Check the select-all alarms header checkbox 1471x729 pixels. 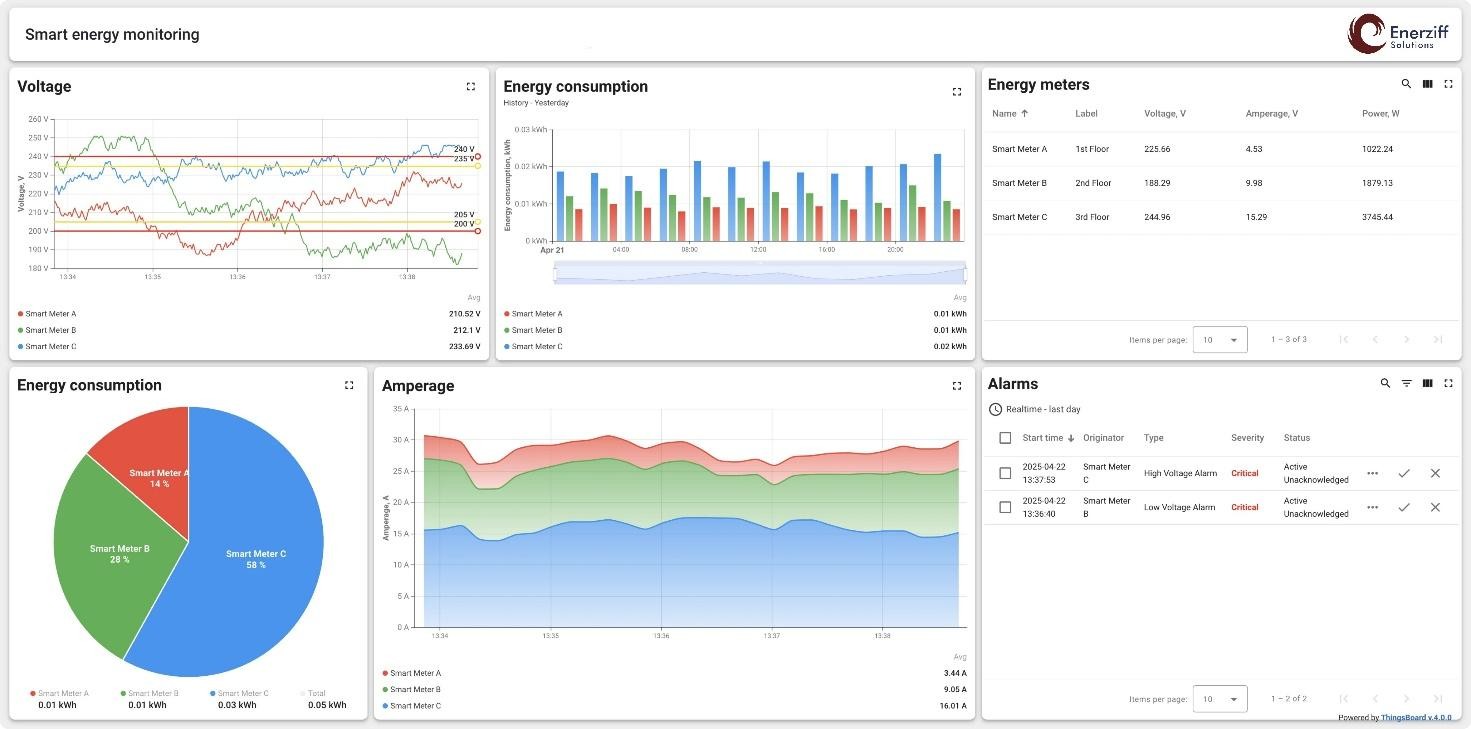(x=1005, y=438)
